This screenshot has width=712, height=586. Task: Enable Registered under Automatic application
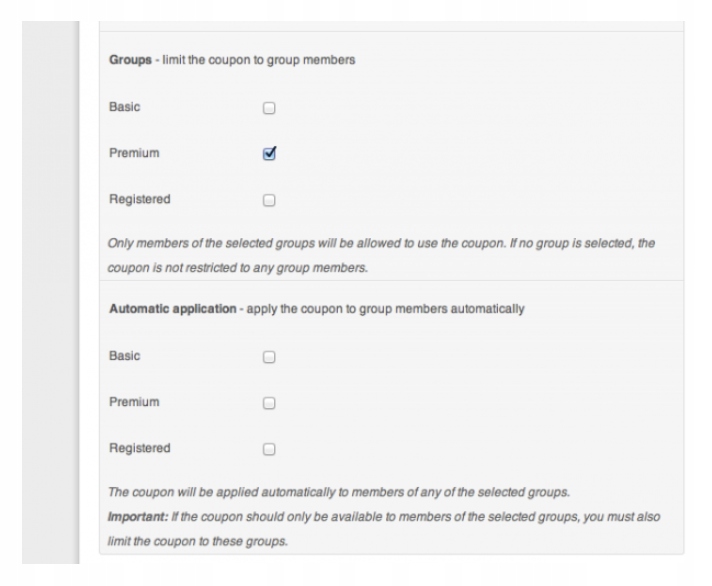click(x=268, y=447)
